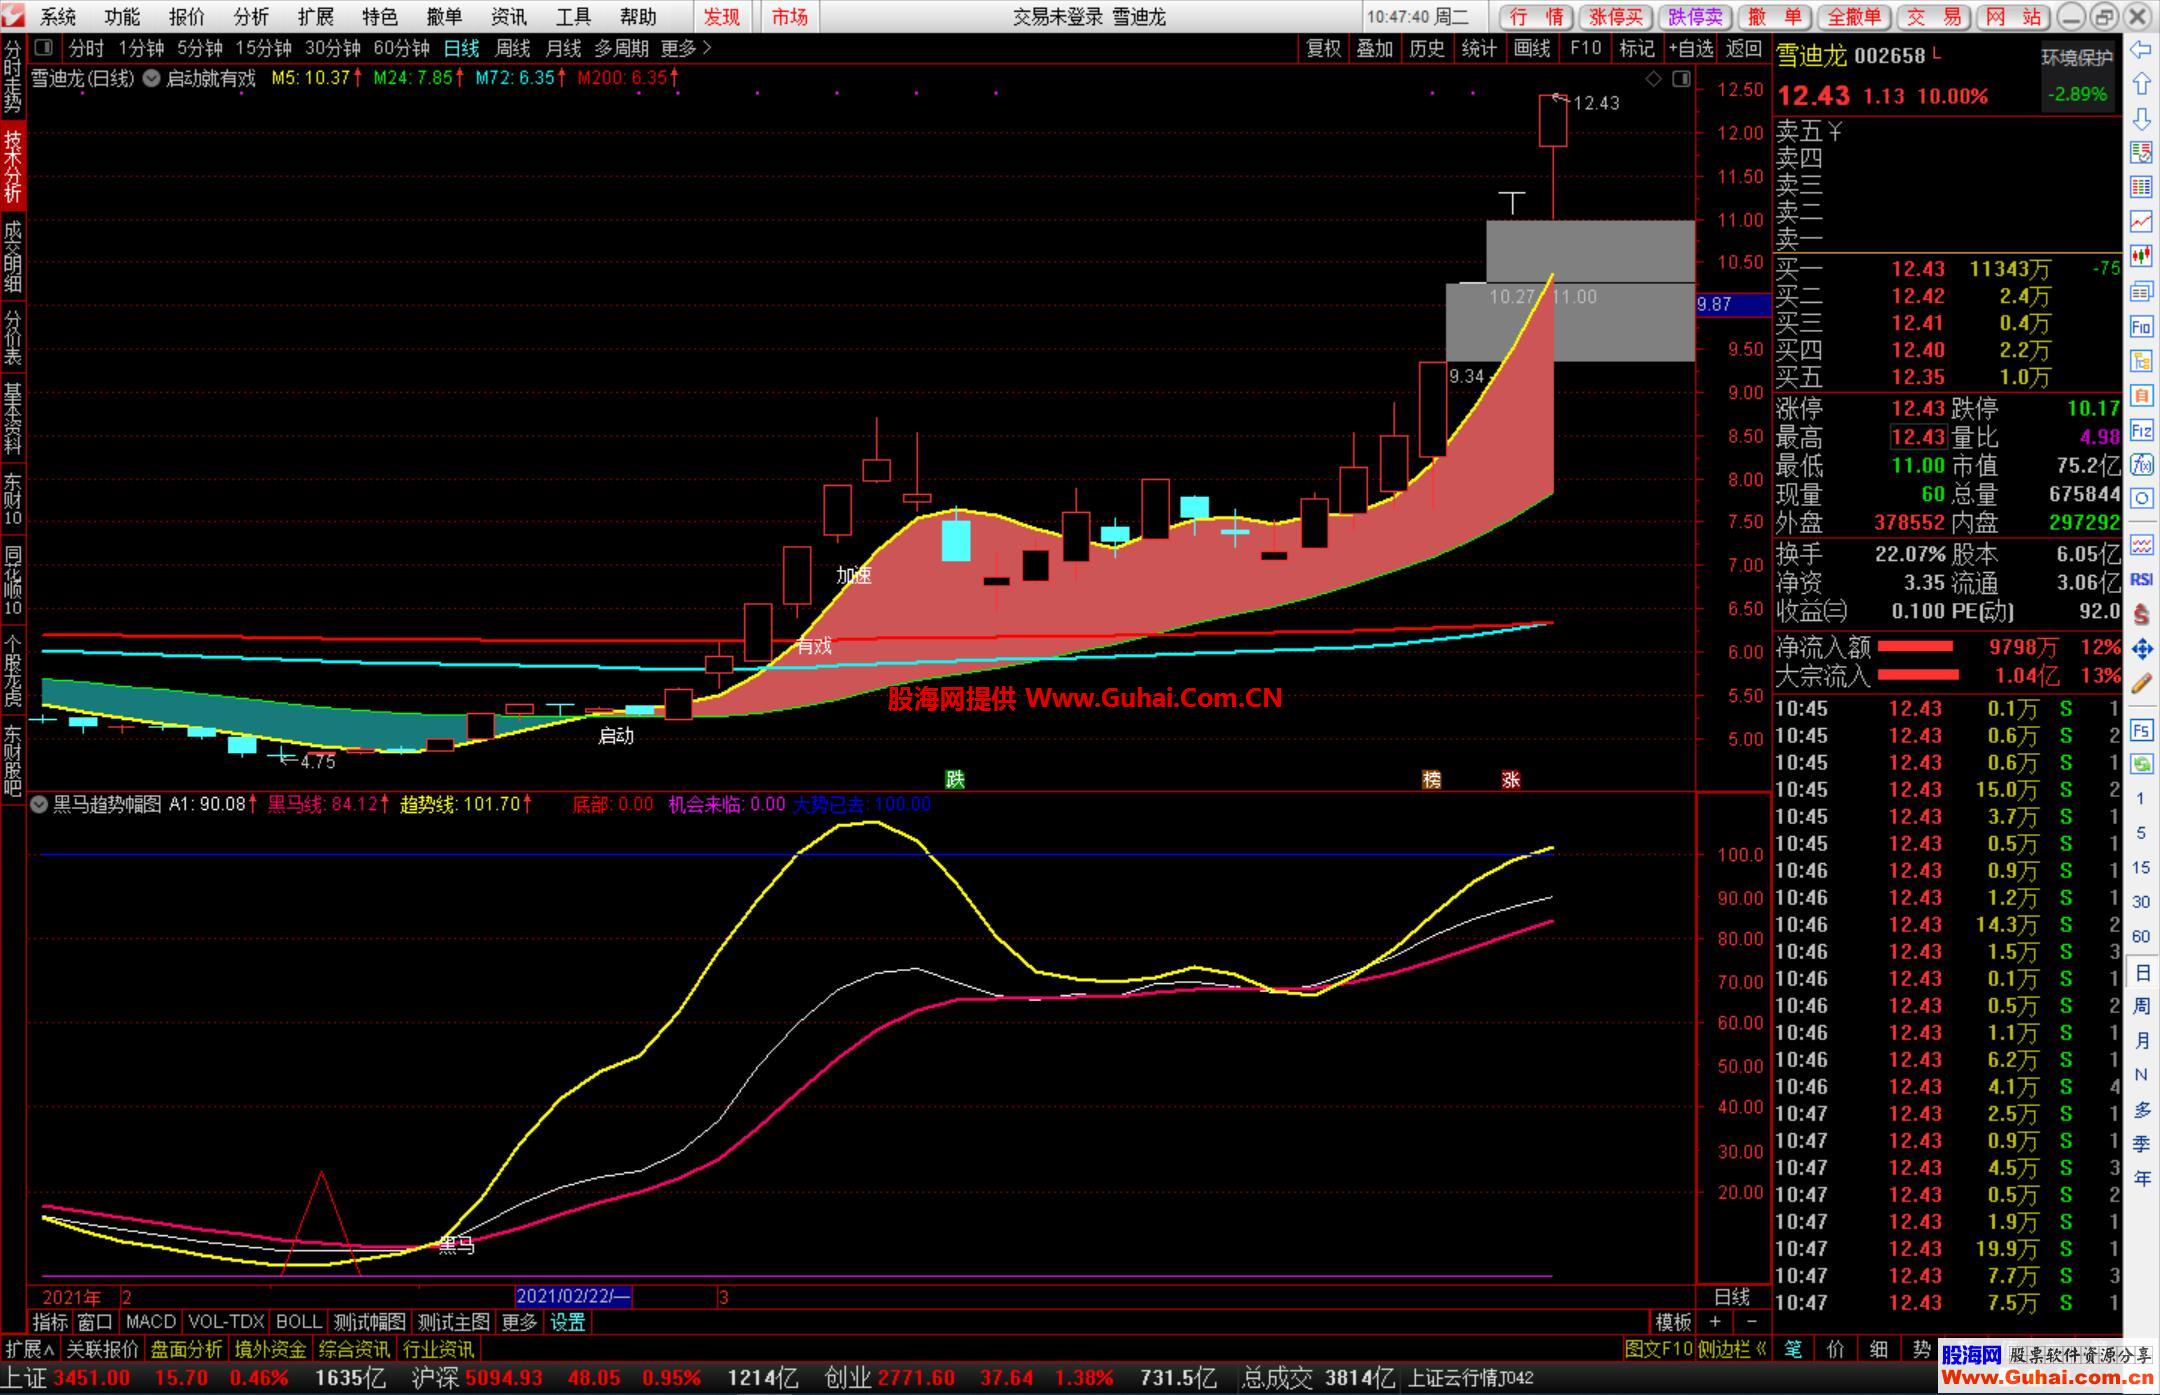Click the RSI indicator icon
Viewport: 2160px width, 1395px height.
coord(2141,579)
